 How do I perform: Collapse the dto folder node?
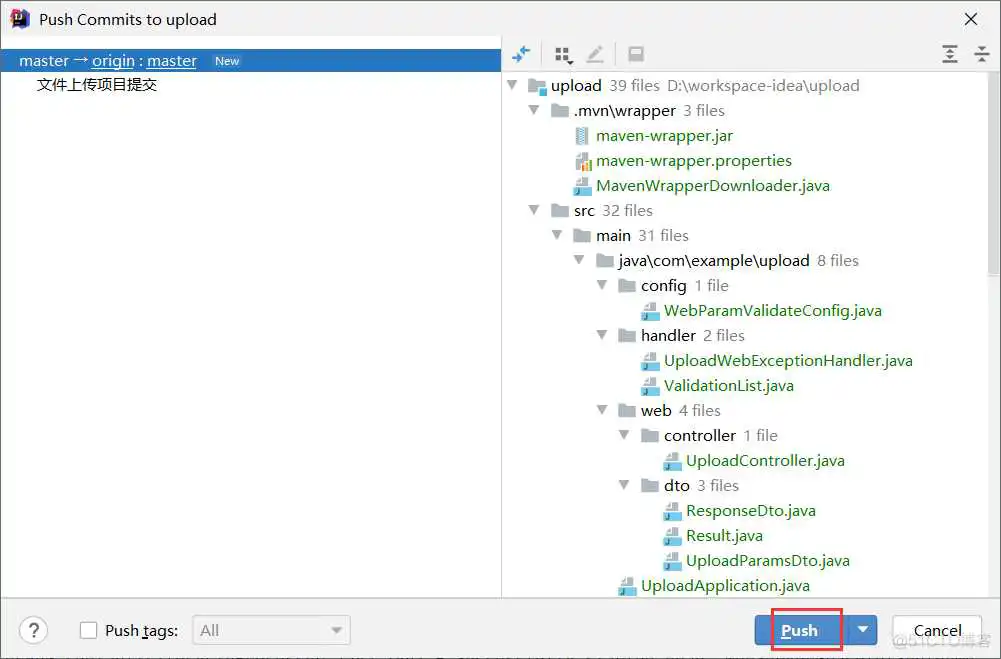click(626, 486)
